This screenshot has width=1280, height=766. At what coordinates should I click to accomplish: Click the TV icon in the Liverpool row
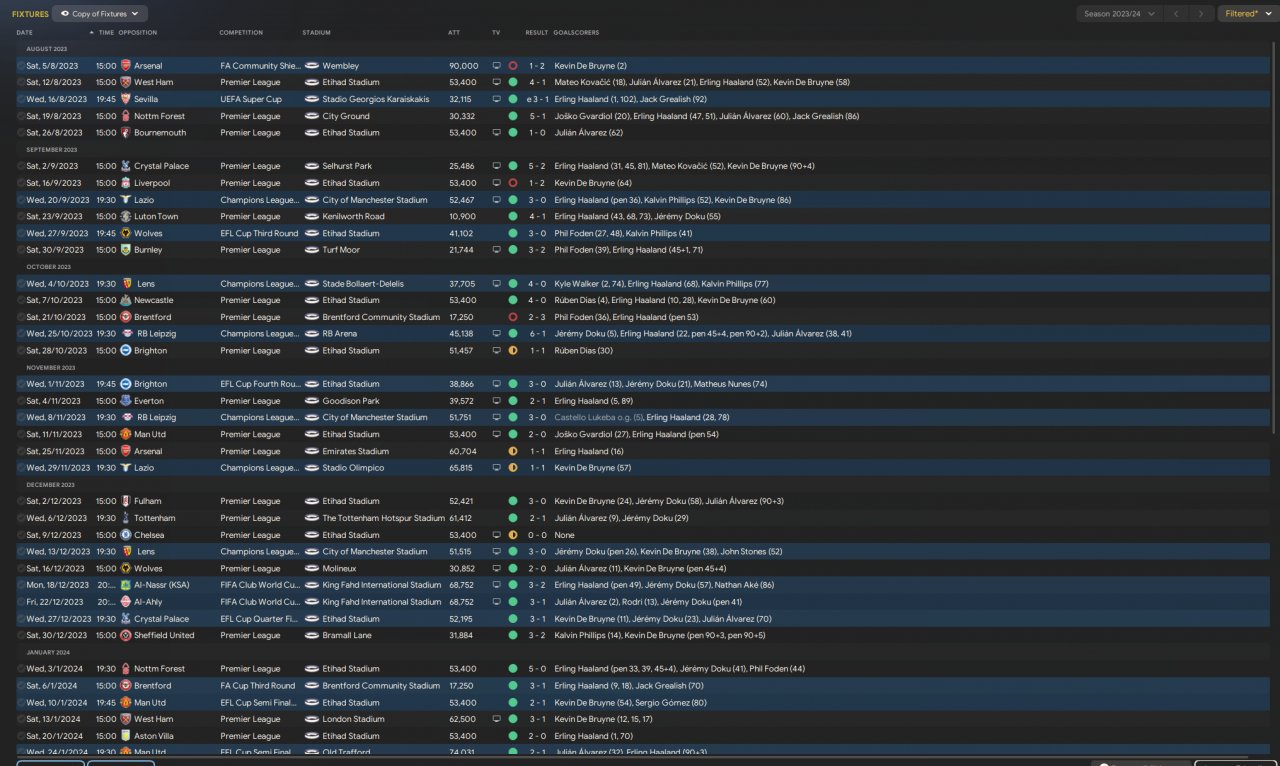click(496, 183)
